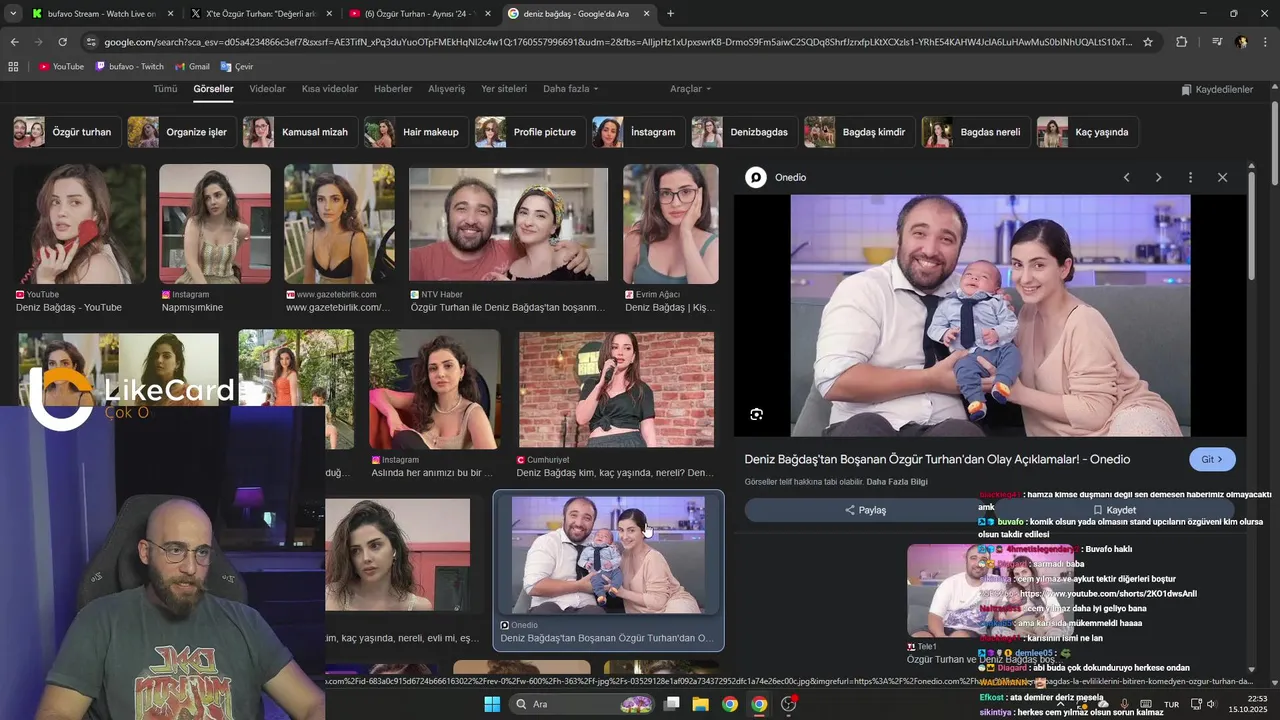Image resolution: width=1280 pixels, height=720 pixels.
Task: Select the İnstagram filter chip
Action: [x=638, y=132]
